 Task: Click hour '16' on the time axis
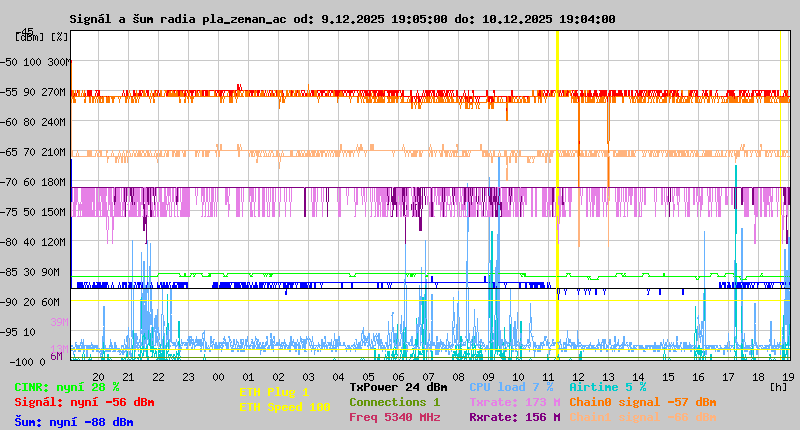[698, 377]
